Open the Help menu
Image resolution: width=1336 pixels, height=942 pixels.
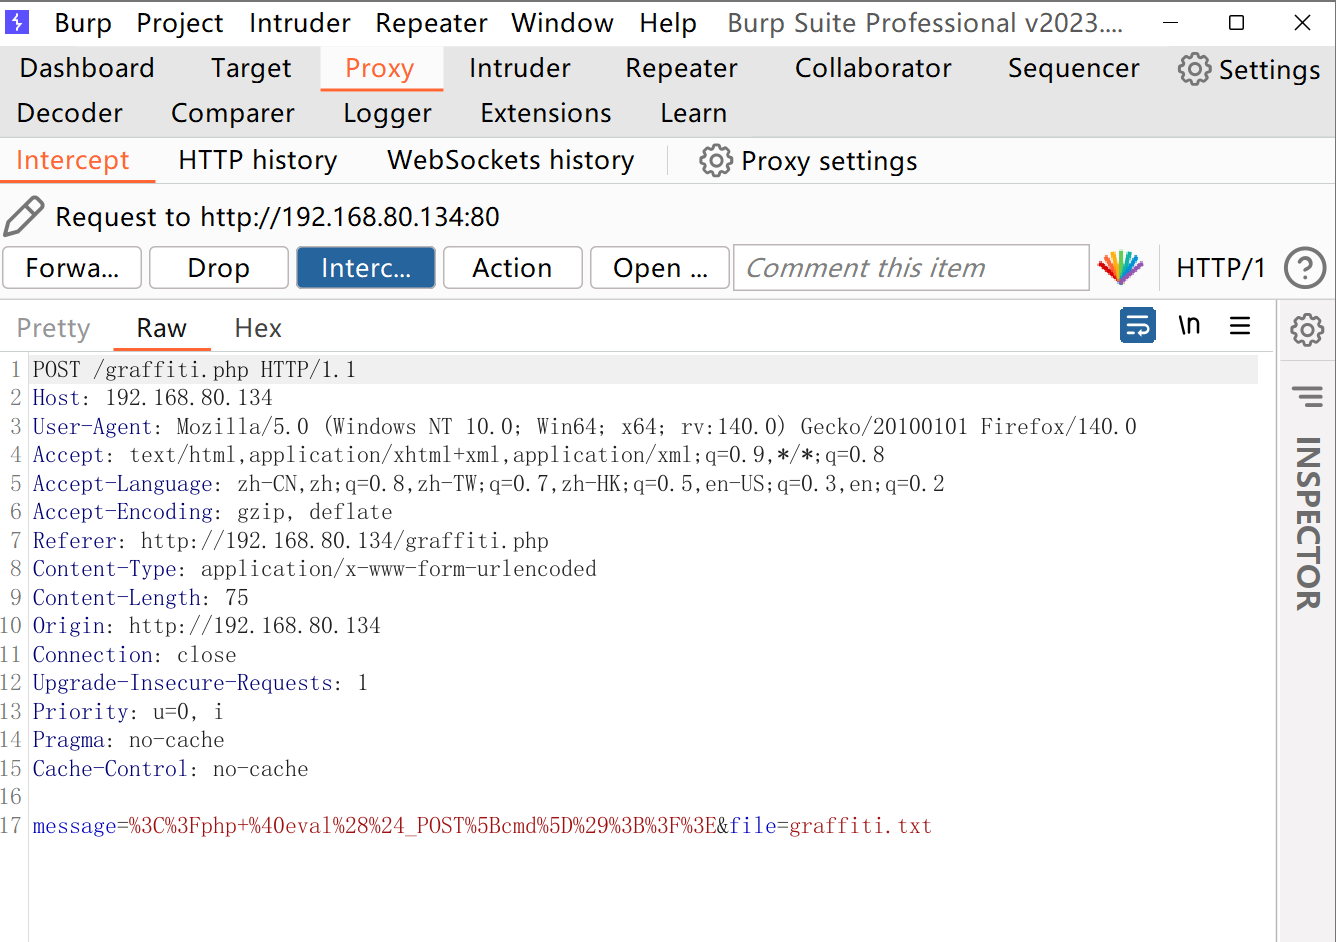(668, 23)
